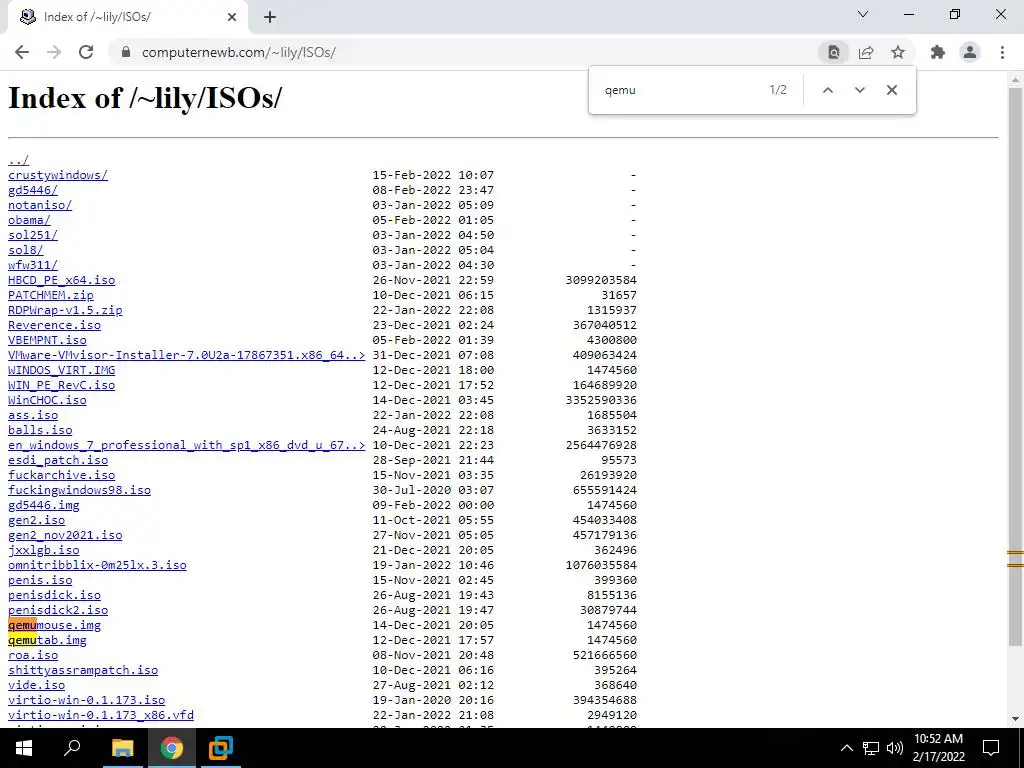Open the crustywindows/ folder

tap(57, 175)
